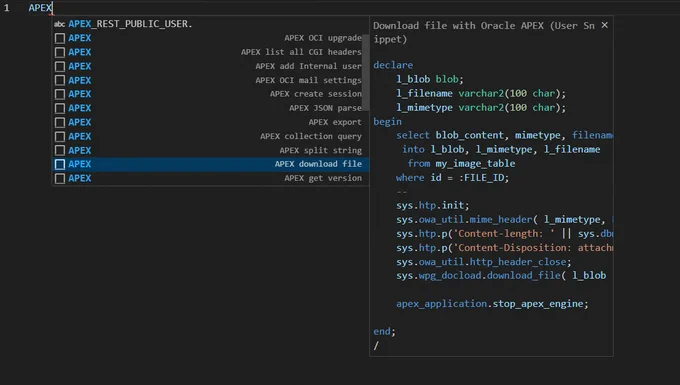The width and height of the screenshot is (680, 385).
Task: Click the snippet icon of APEX split string
Action: click(60, 150)
